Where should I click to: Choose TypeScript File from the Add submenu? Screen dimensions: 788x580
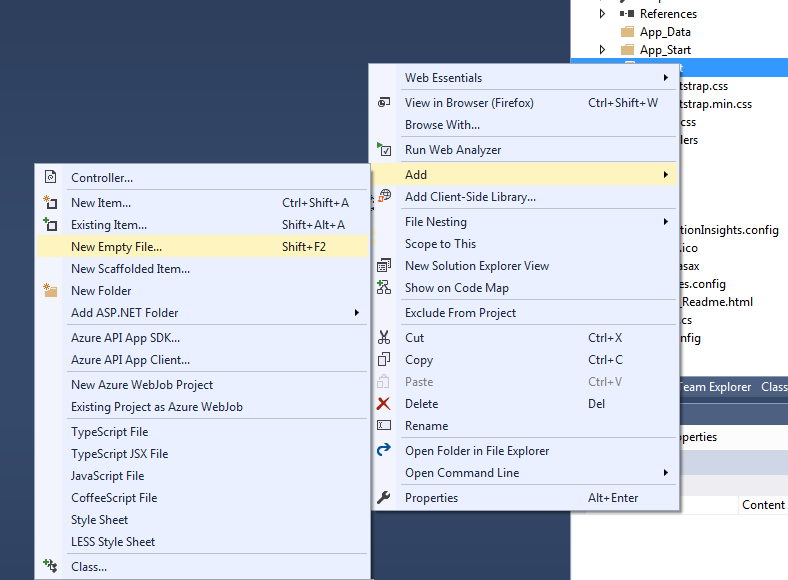(109, 432)
